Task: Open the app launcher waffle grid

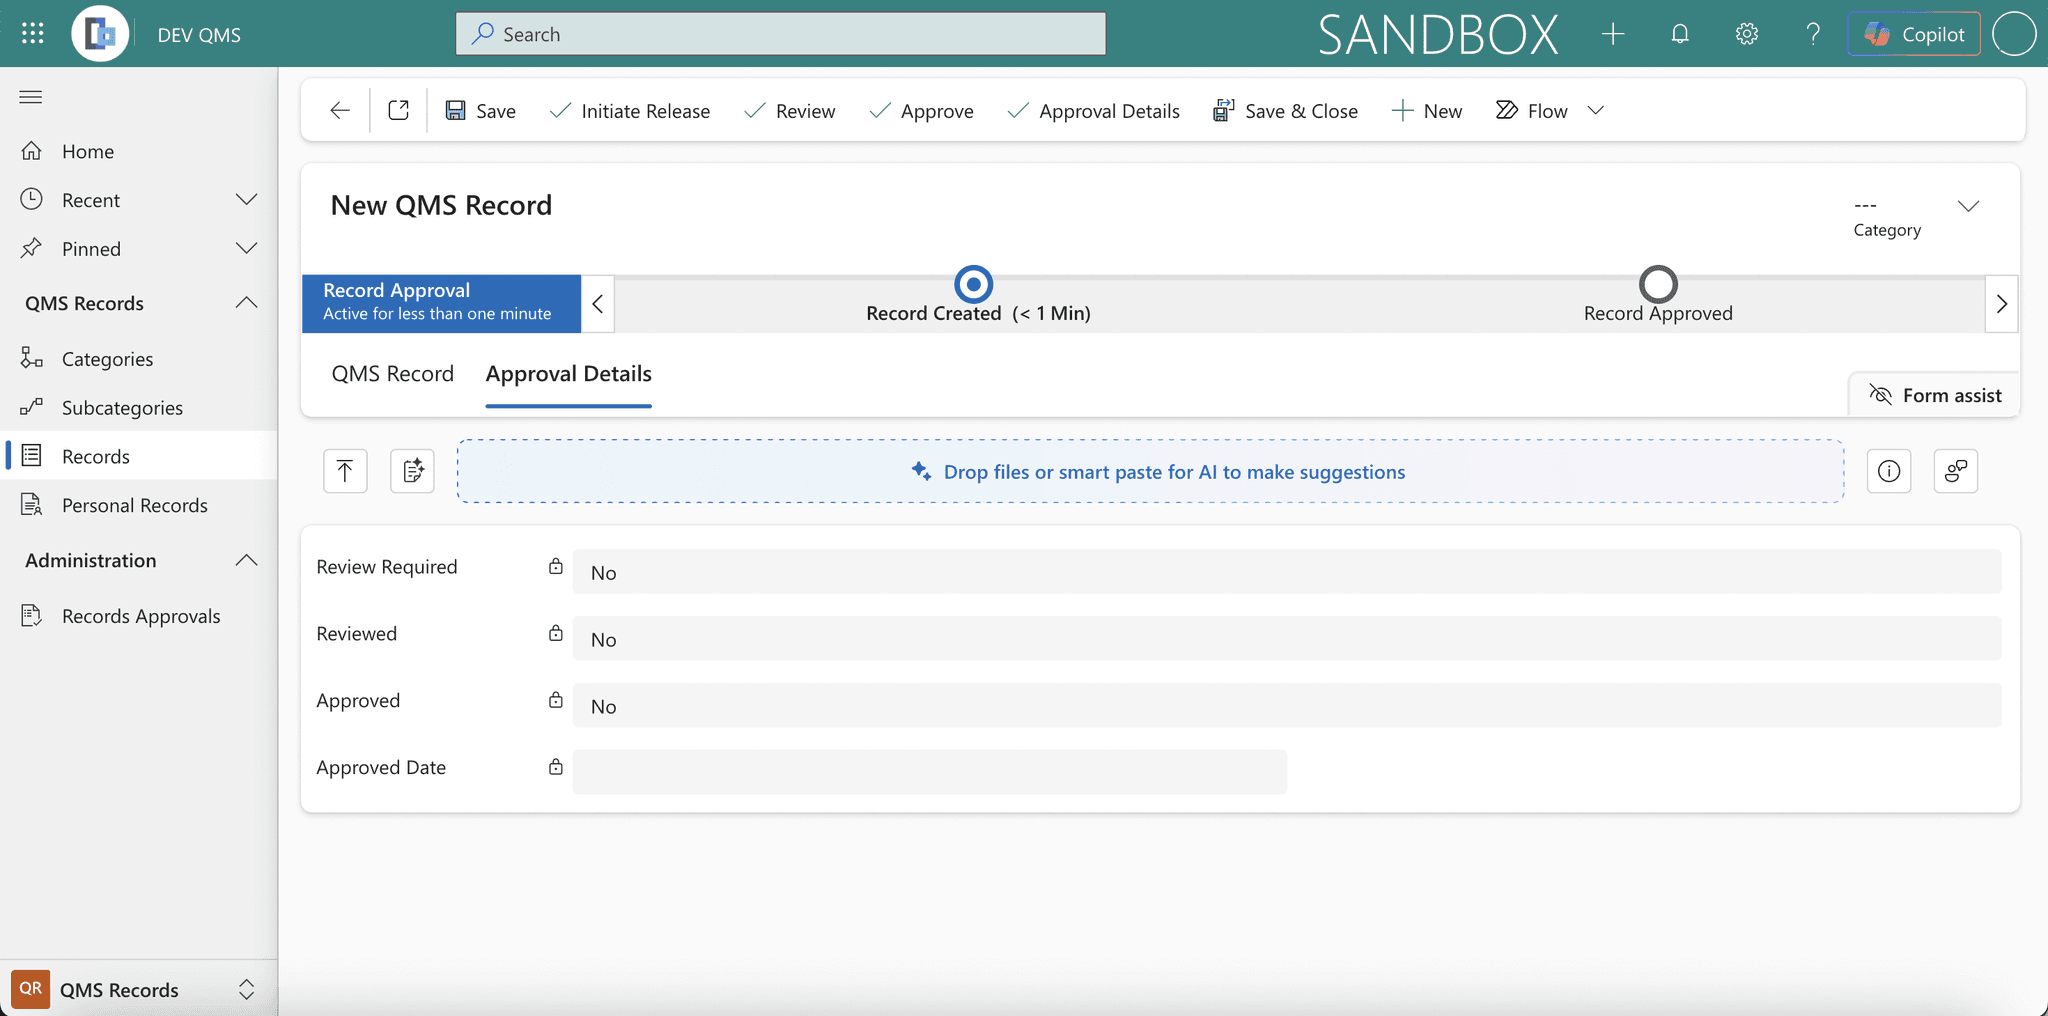Action: pyautogui.click(x=32, y=34)
